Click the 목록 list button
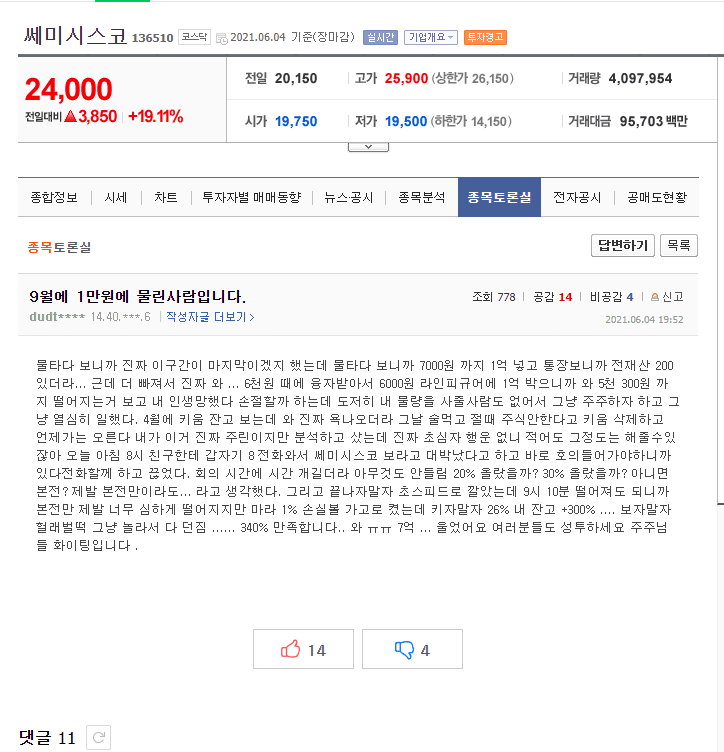 679,245
